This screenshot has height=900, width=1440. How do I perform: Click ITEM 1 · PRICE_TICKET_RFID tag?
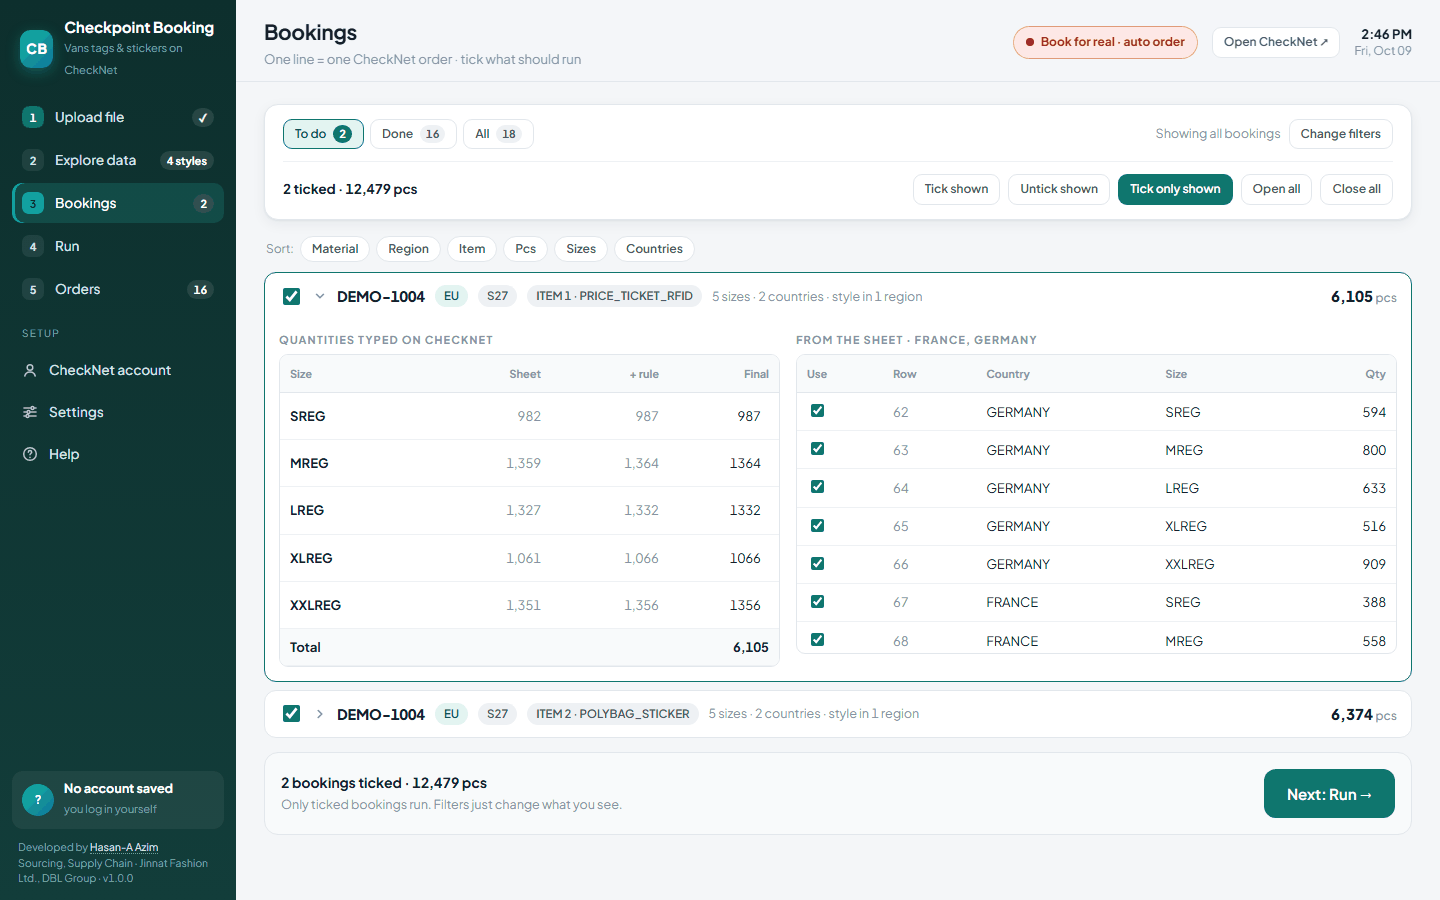614,296
